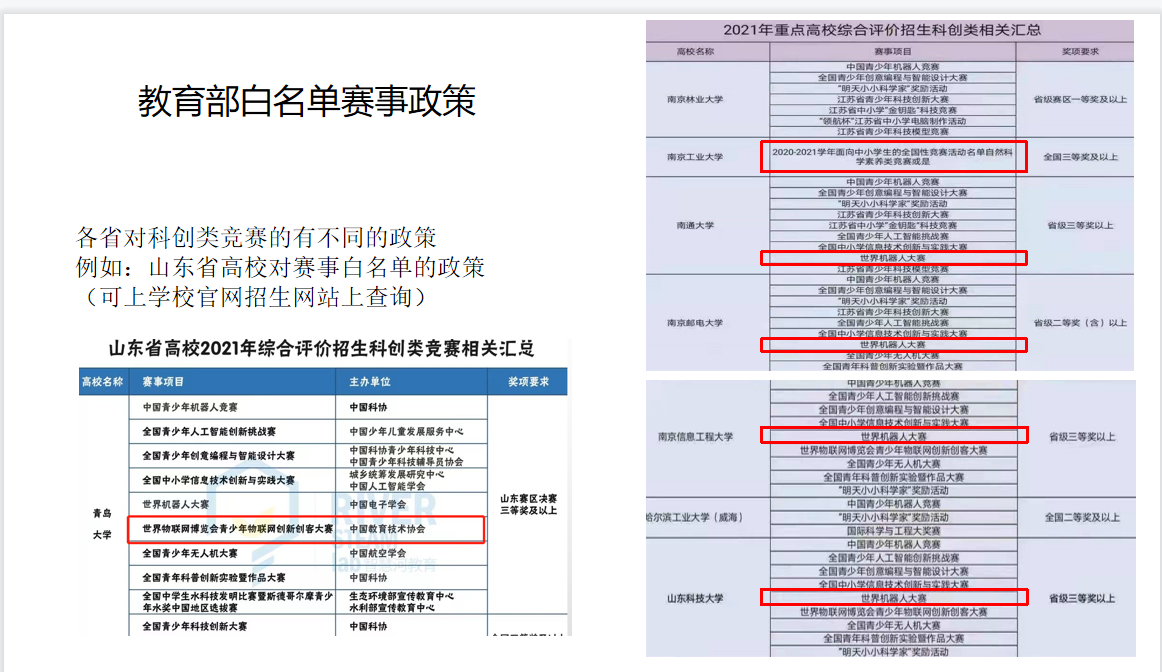1162x672 pixels.
Task: Select "世界机器人大赛" in the 青岛大学 table
Action: (176, 505)
